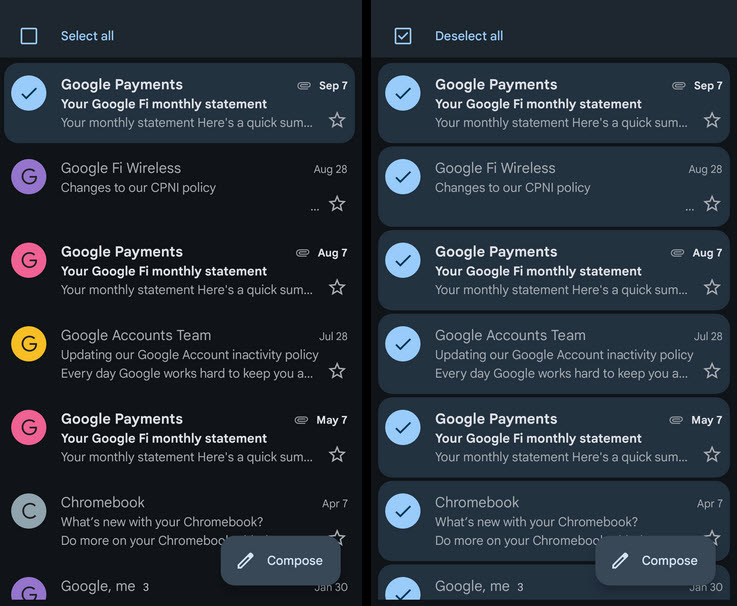Star the Aug 28 email in Select all panel
This screenshot has width=737, height=606.
[337, 204]
